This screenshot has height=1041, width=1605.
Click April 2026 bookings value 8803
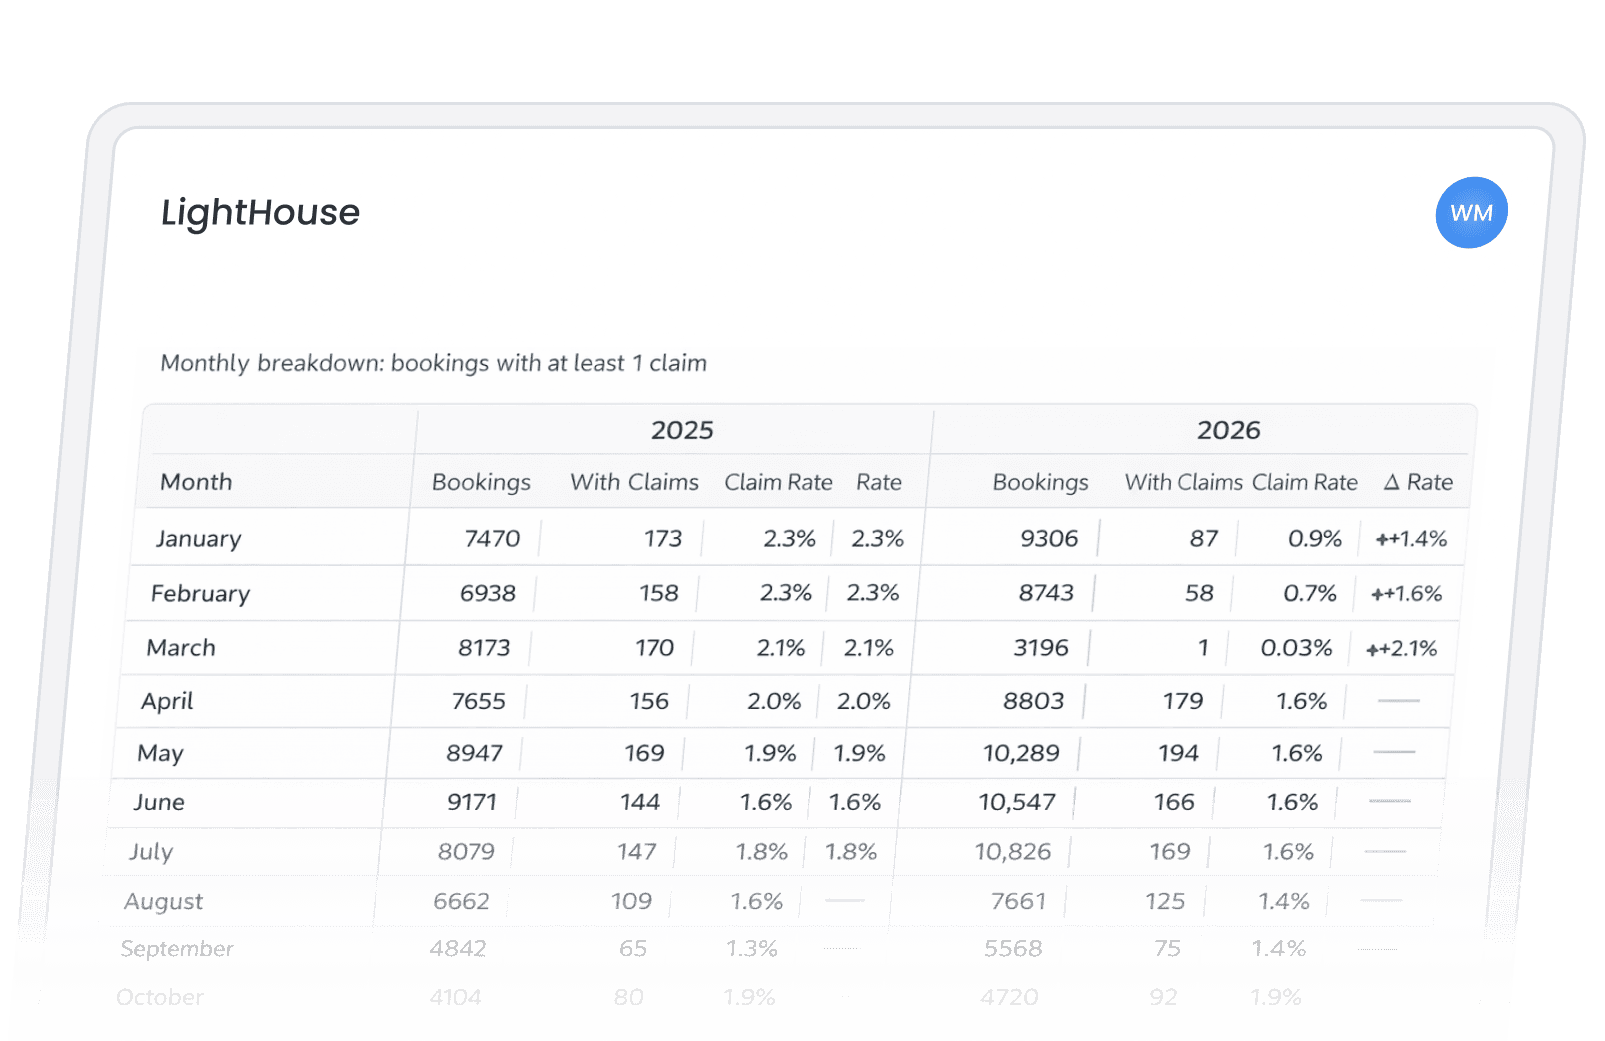[x=1033, y=701]
